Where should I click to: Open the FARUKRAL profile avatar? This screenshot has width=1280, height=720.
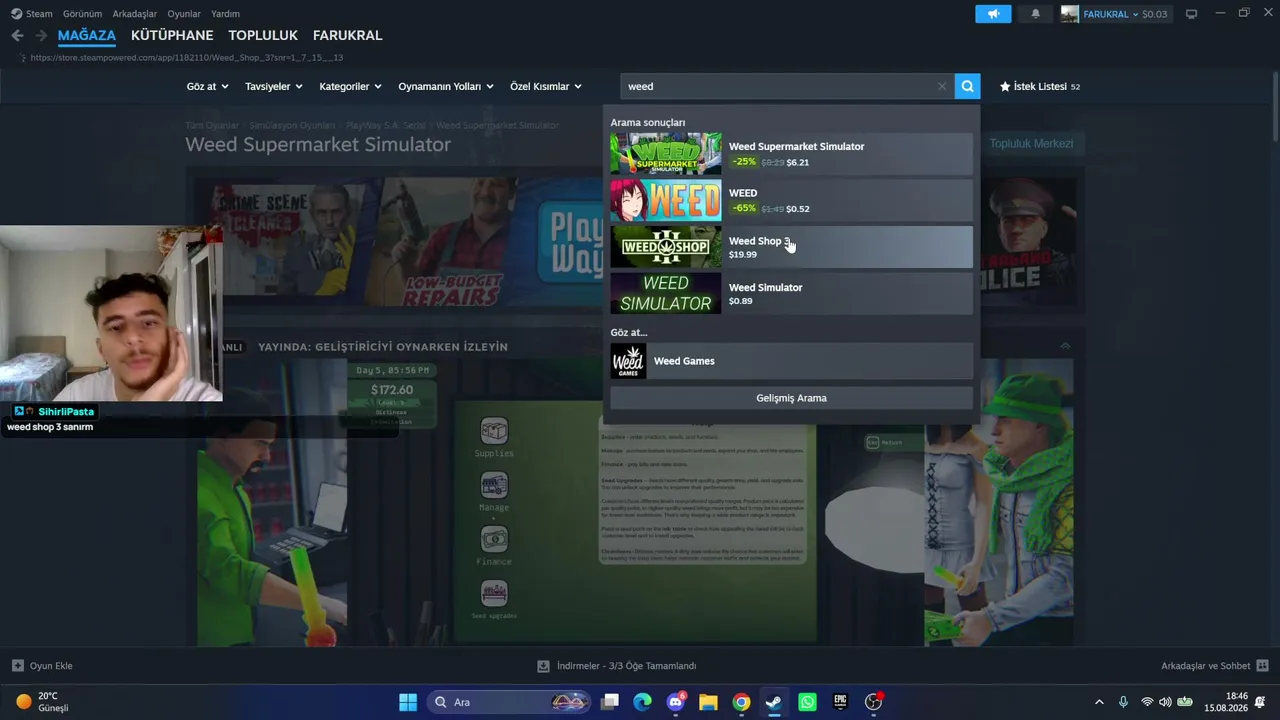coord(1070,14)
